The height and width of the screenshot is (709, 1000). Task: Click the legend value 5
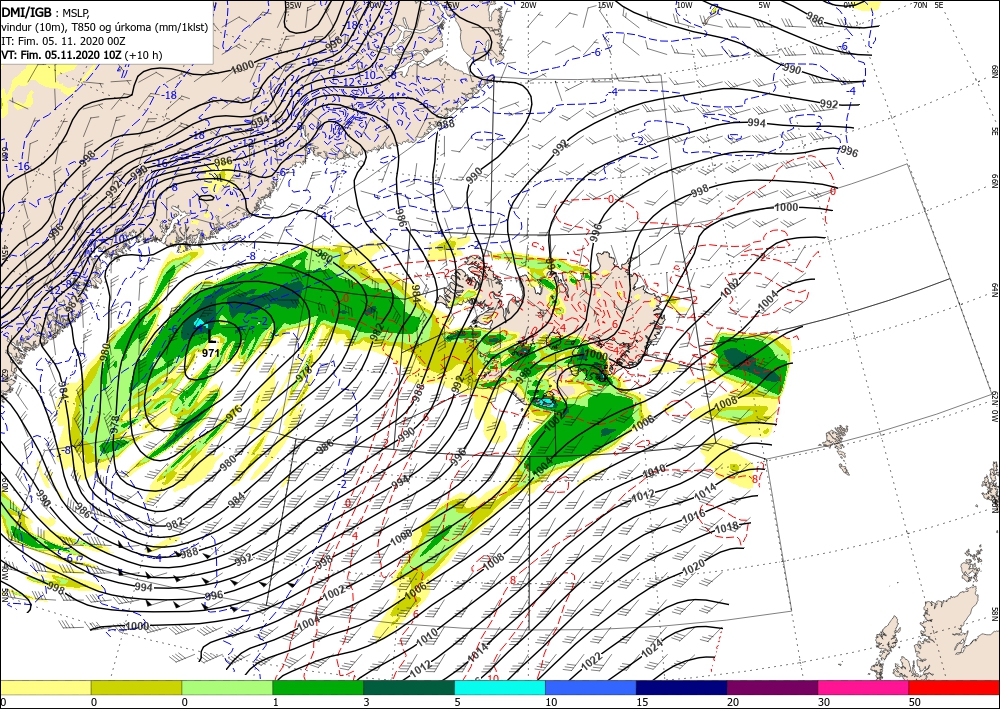pos(458,702)
